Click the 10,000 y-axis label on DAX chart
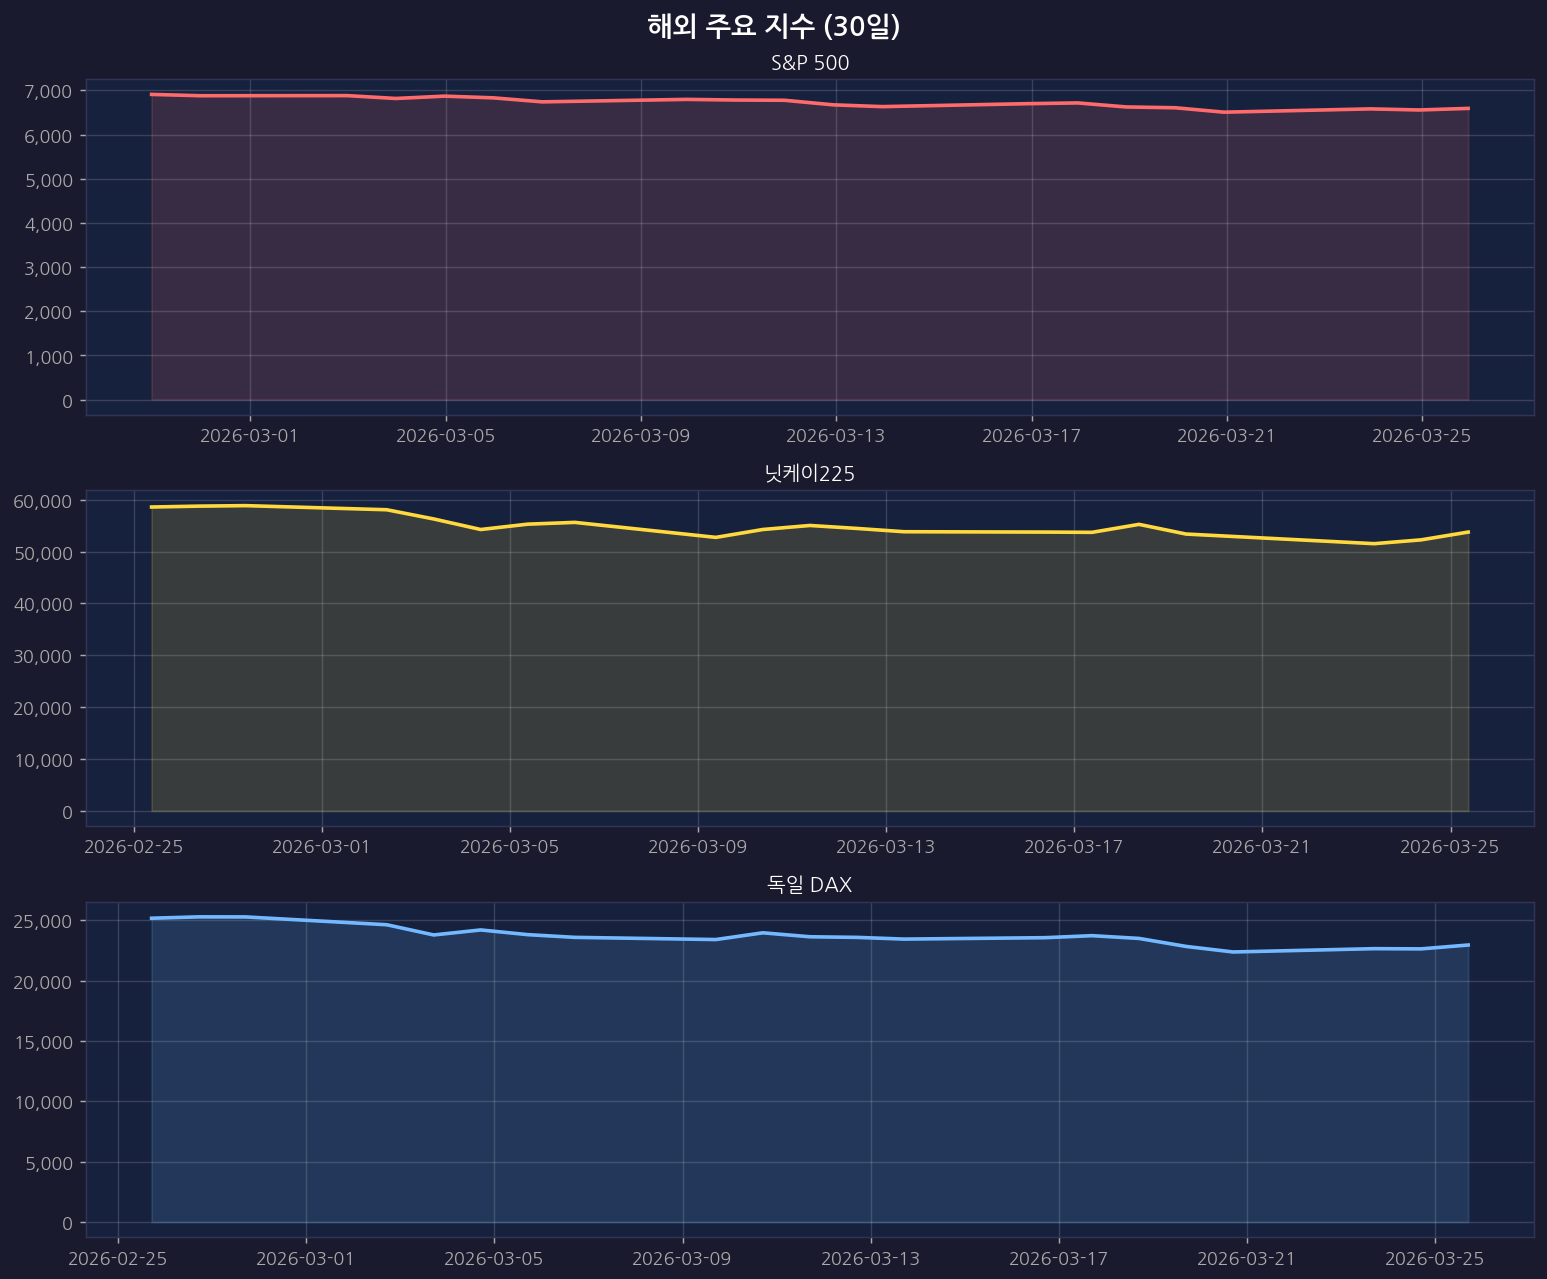 pos(42,1102)
